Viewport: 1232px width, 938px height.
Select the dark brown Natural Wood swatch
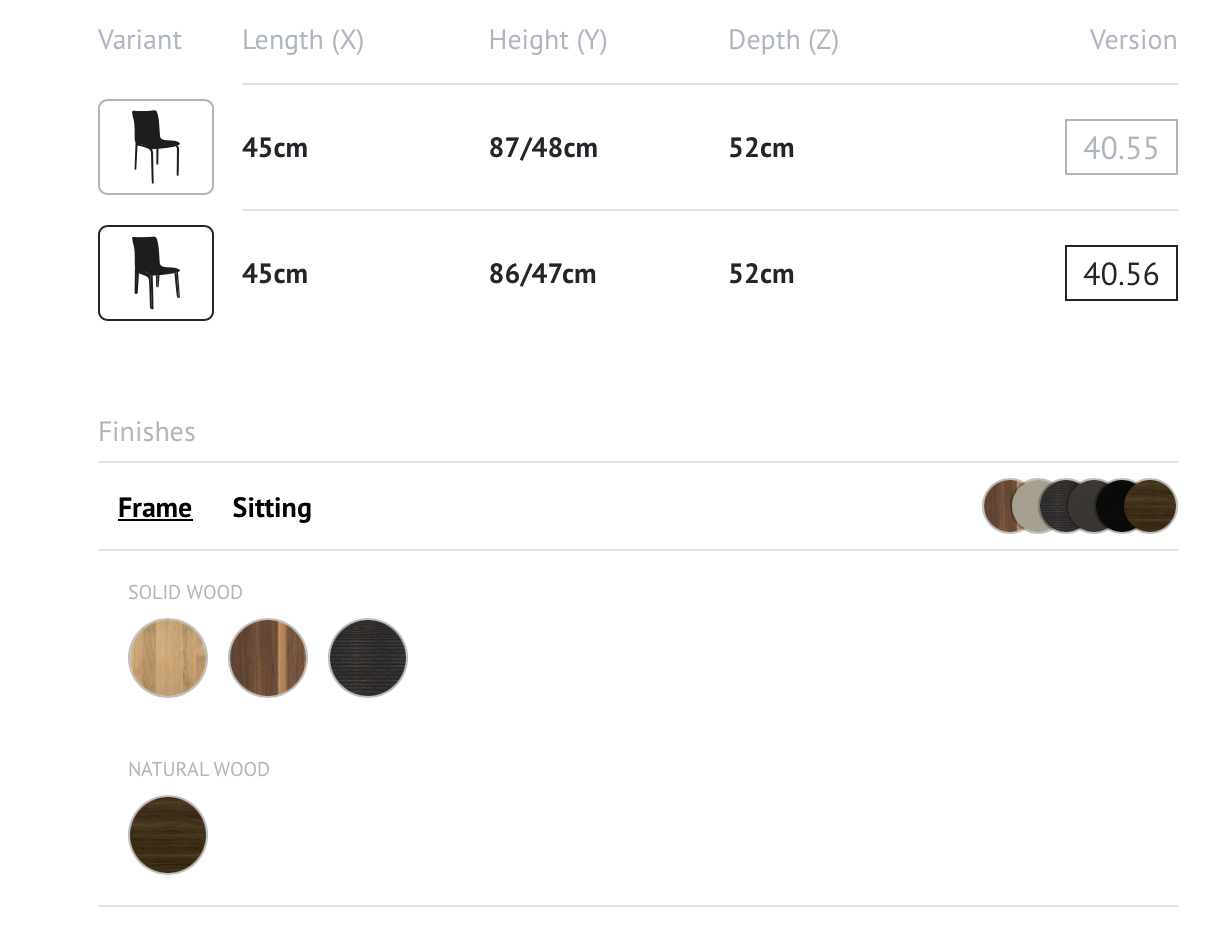pos(168,835)
